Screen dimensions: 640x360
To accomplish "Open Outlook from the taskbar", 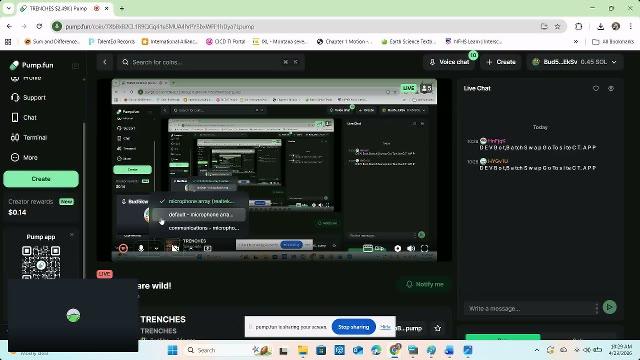I will click(358, 350).
